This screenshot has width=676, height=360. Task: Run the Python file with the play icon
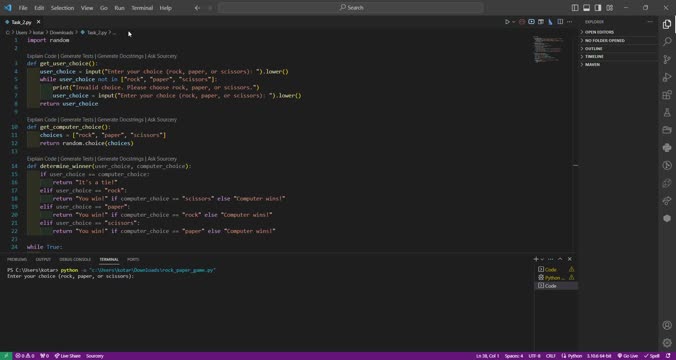click(507, 22)
